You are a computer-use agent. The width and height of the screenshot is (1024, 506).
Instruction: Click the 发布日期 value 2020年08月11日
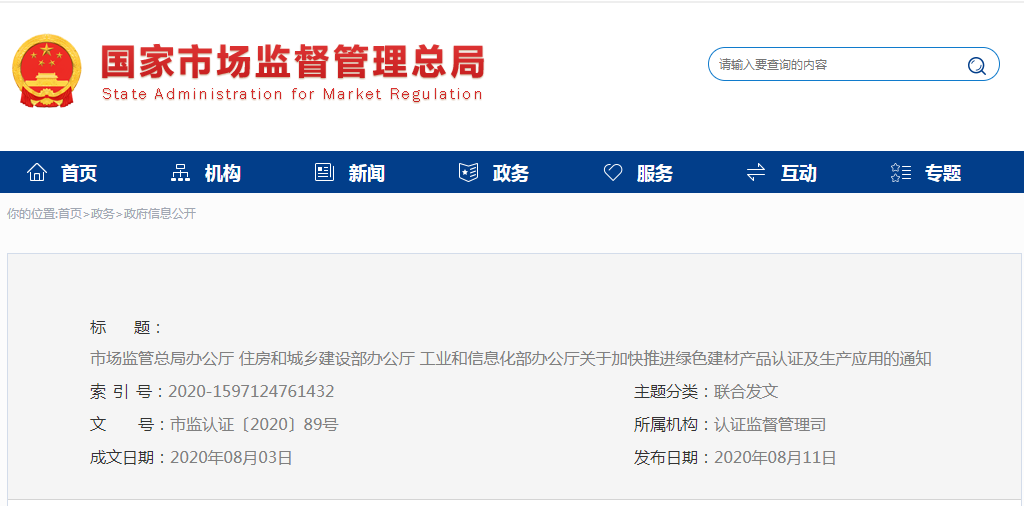pyautogui.click(x=775, y=458)
